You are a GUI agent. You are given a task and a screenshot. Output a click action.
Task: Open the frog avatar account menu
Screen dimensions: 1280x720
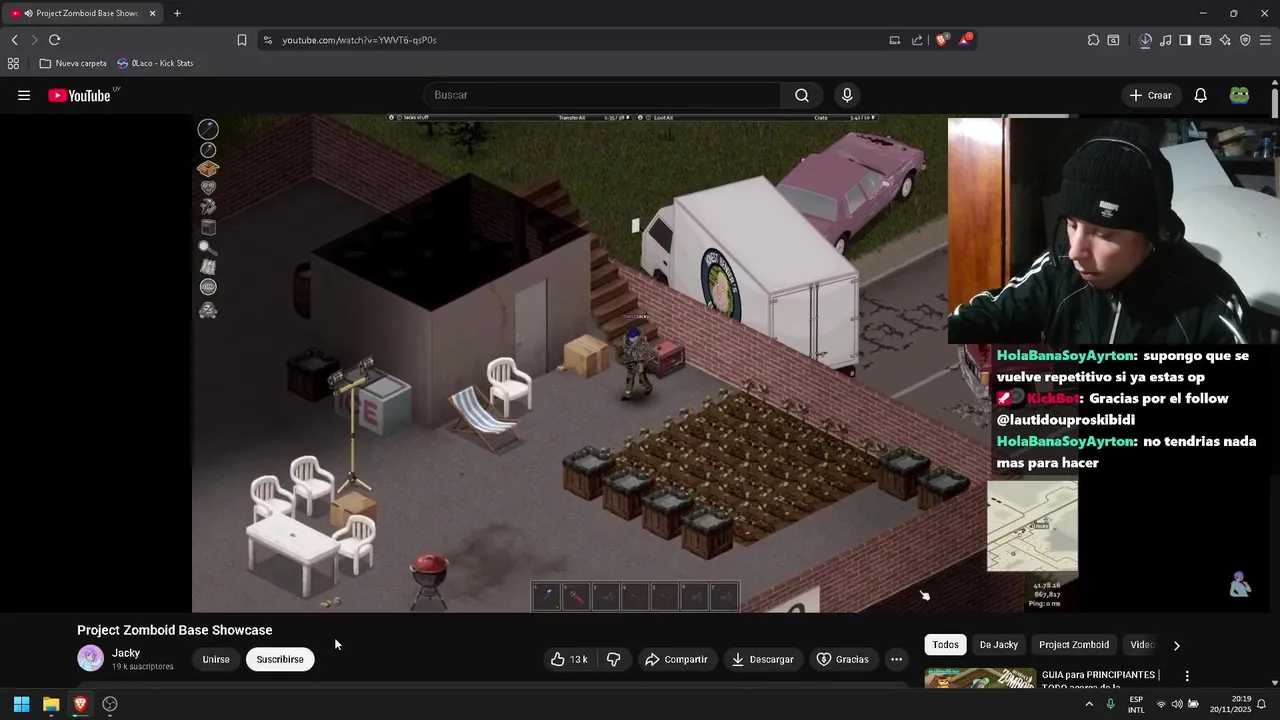coord(1240,95)
